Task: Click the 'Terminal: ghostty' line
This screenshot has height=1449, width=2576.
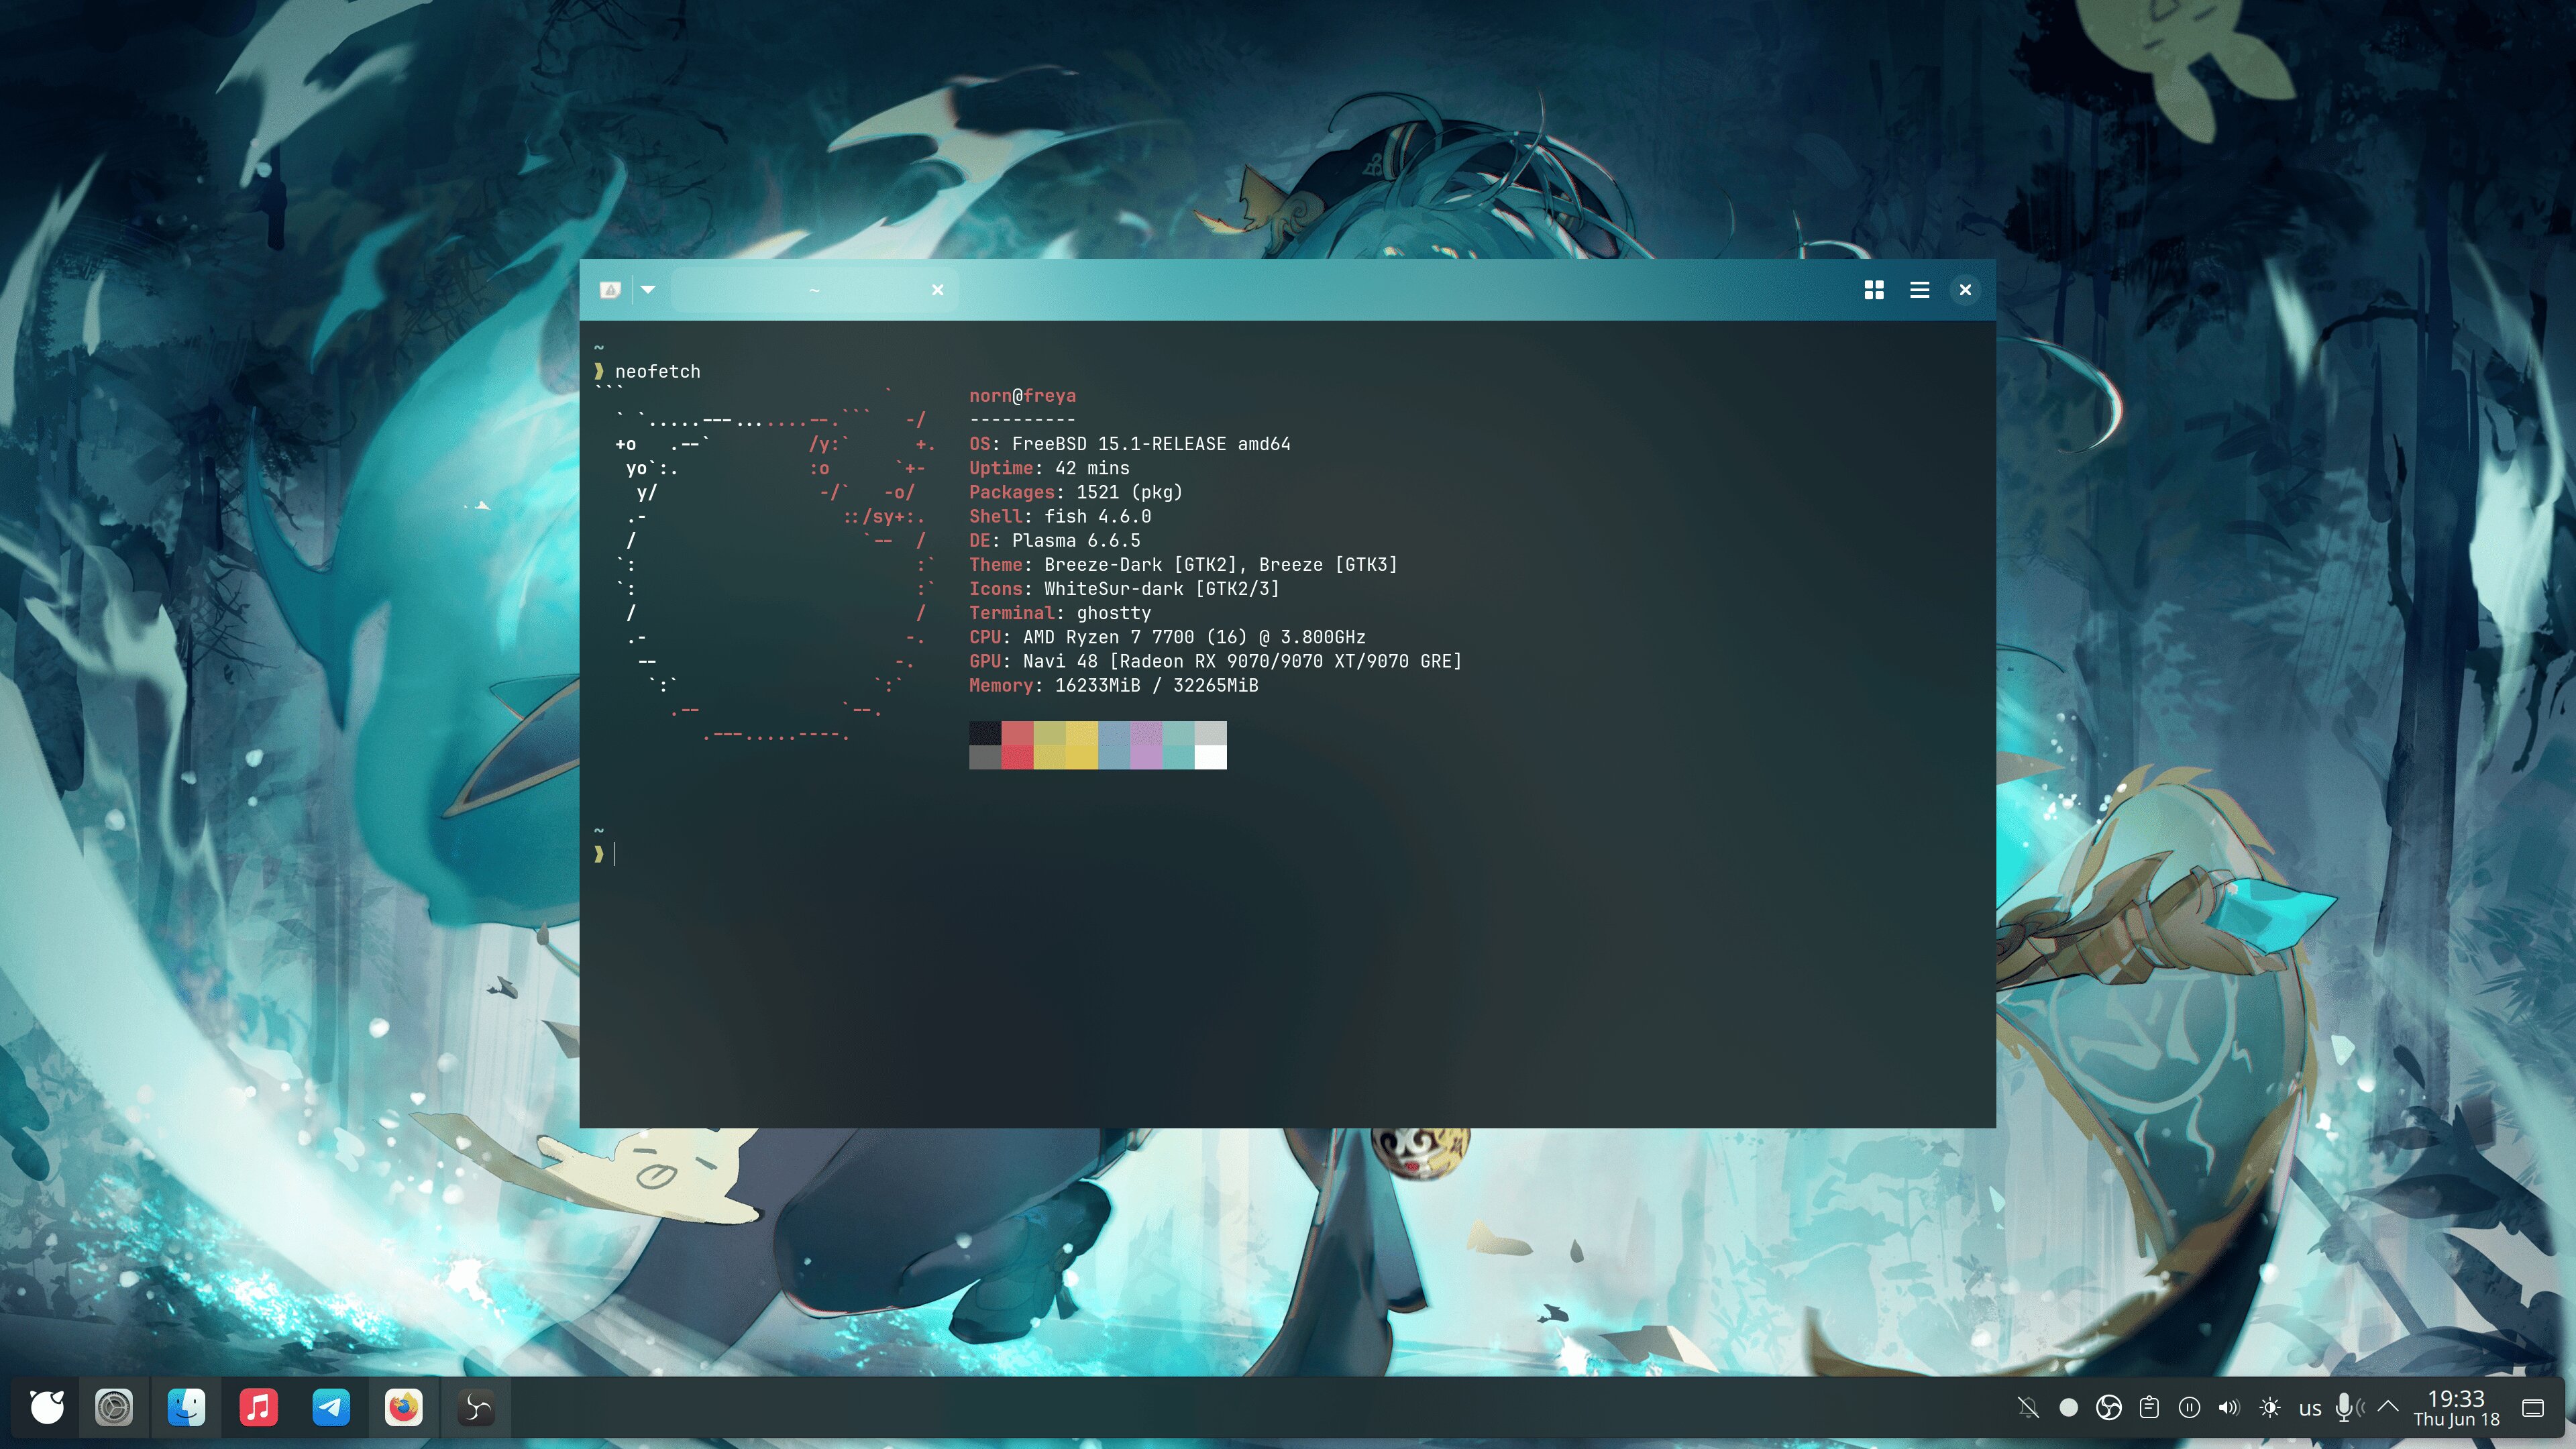Action: click(x=1060, y=613)
